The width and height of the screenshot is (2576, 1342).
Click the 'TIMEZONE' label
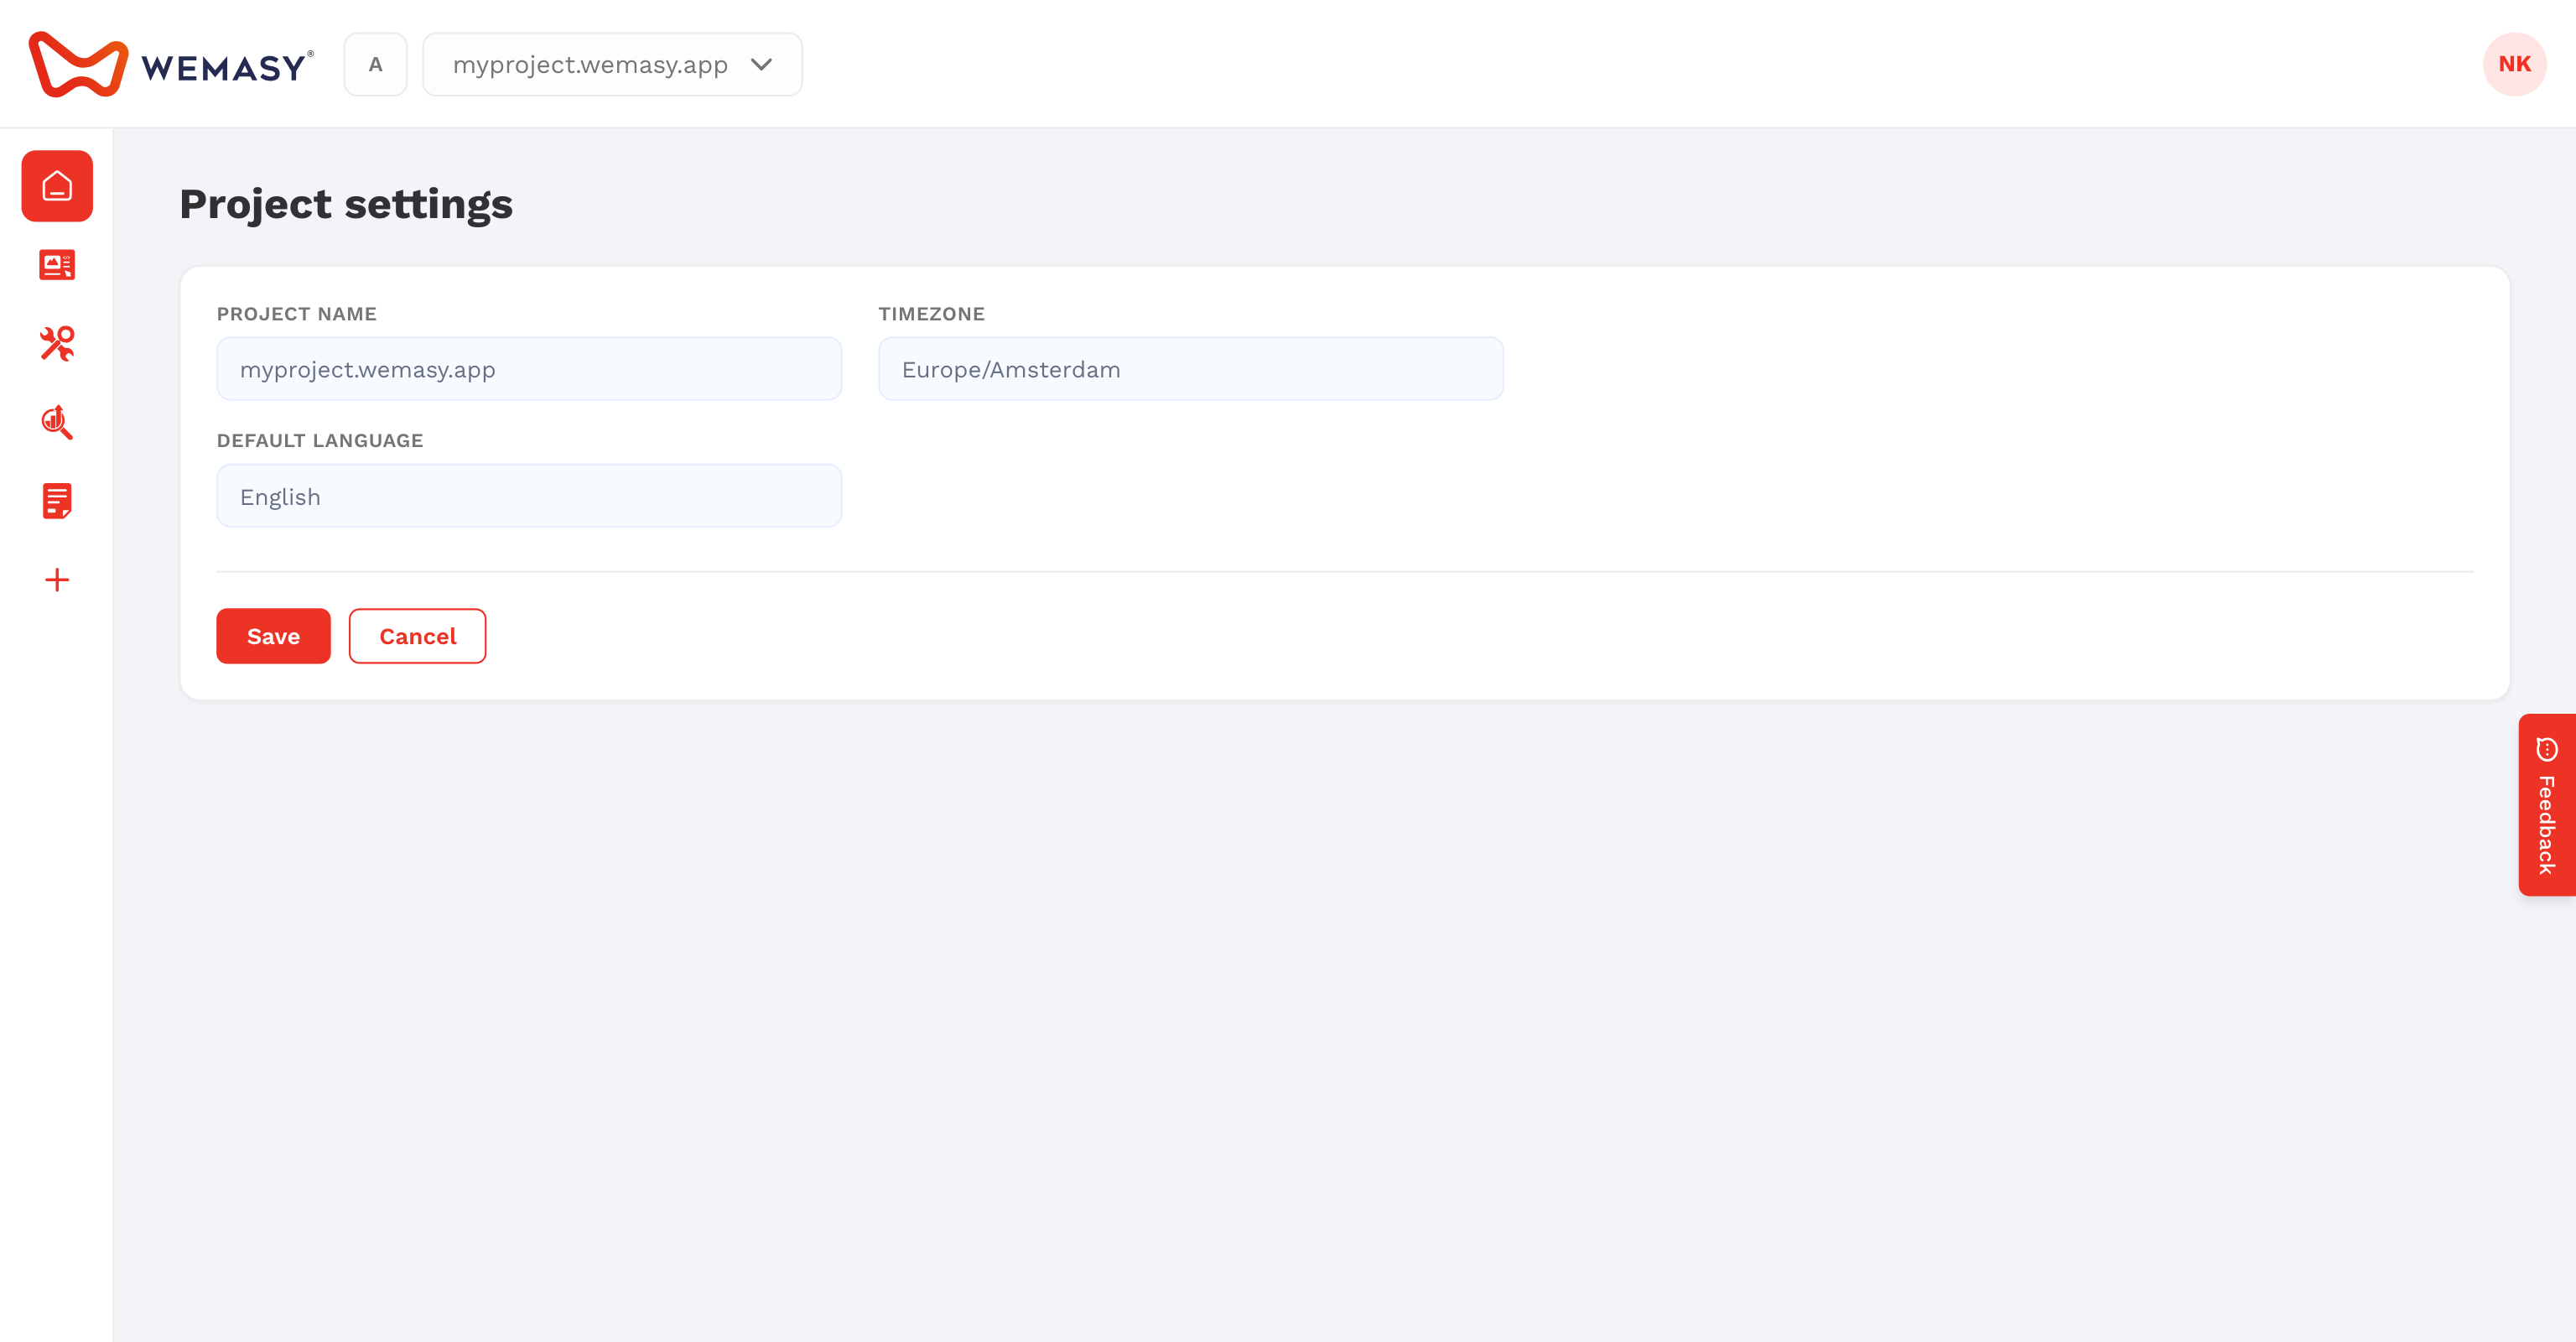point(931,314)
